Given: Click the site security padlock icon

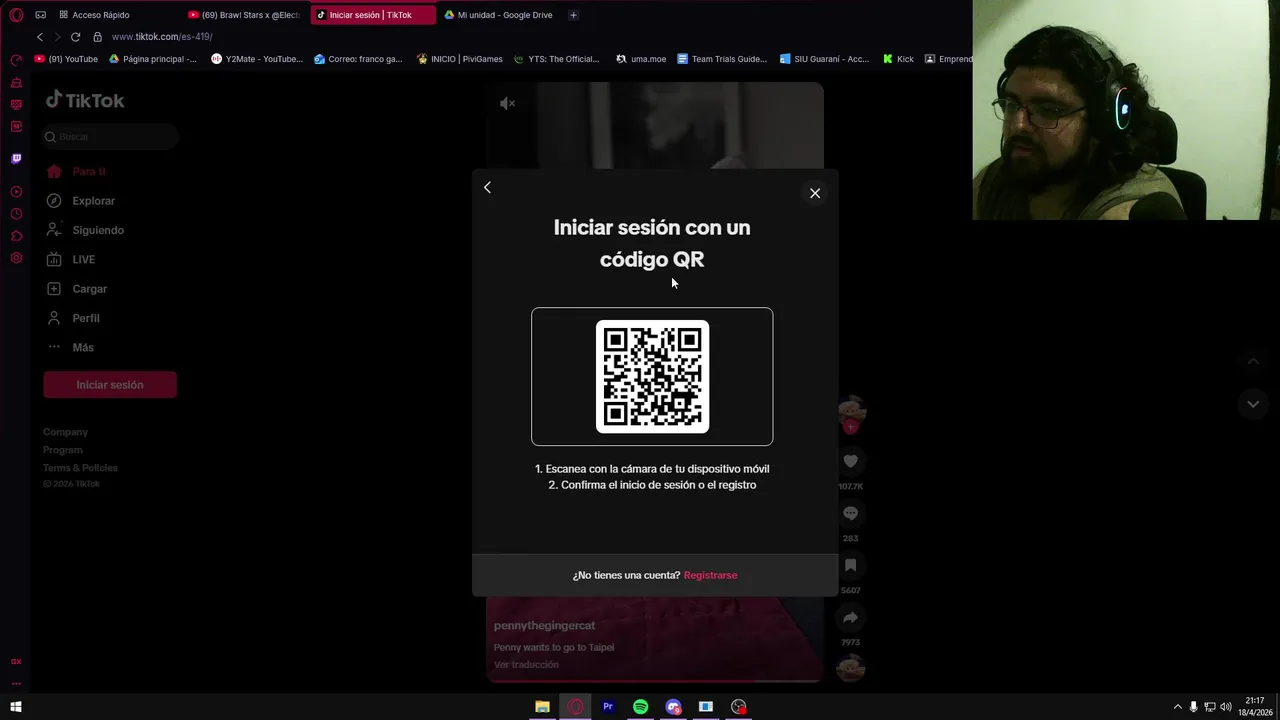Looking at the screenshot, I should coord(97,37).
